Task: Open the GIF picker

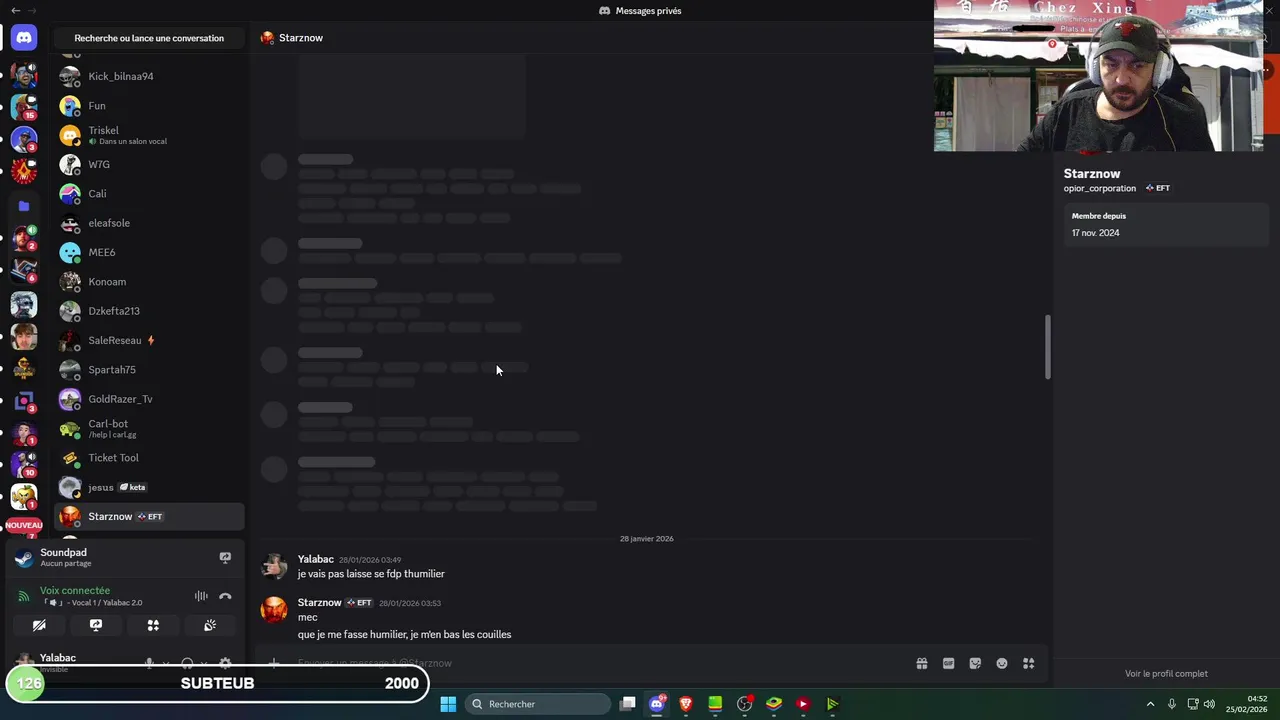Action: click(948, 663)
